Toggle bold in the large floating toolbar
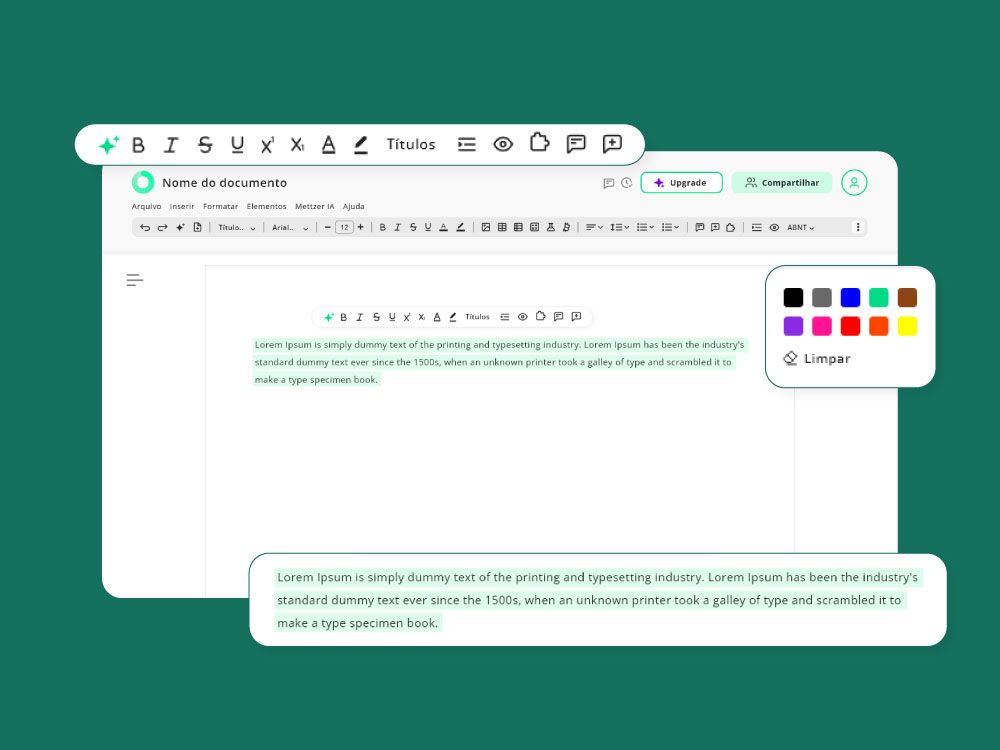The height and width of the screenshot is (750, 1000). tap(139, 145)
